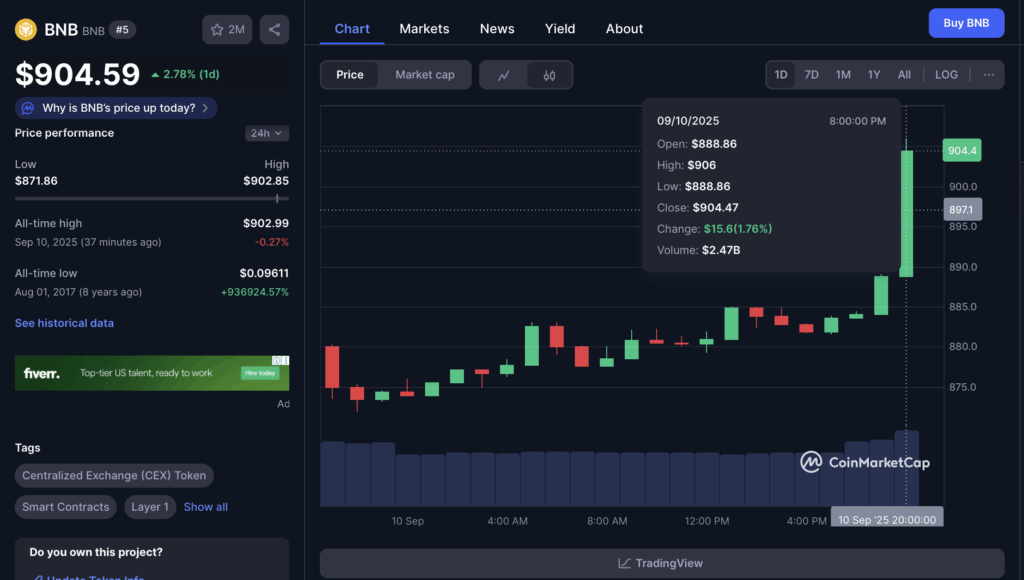Image resolution: width=1024 pixels, height=580 pixels.
Task: Switch to the Markets tab
Action: (424, 29)
